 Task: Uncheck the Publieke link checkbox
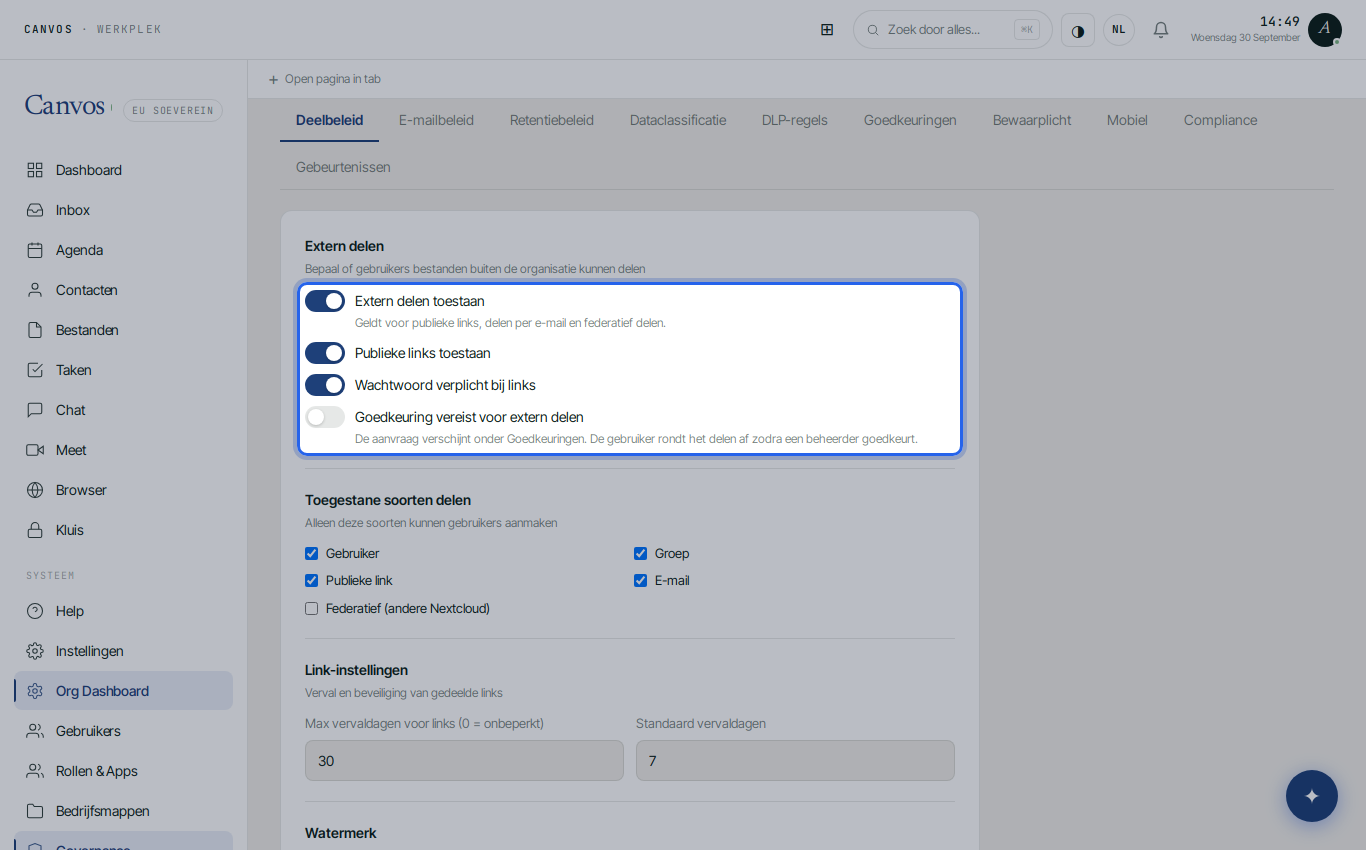(312, 581)
